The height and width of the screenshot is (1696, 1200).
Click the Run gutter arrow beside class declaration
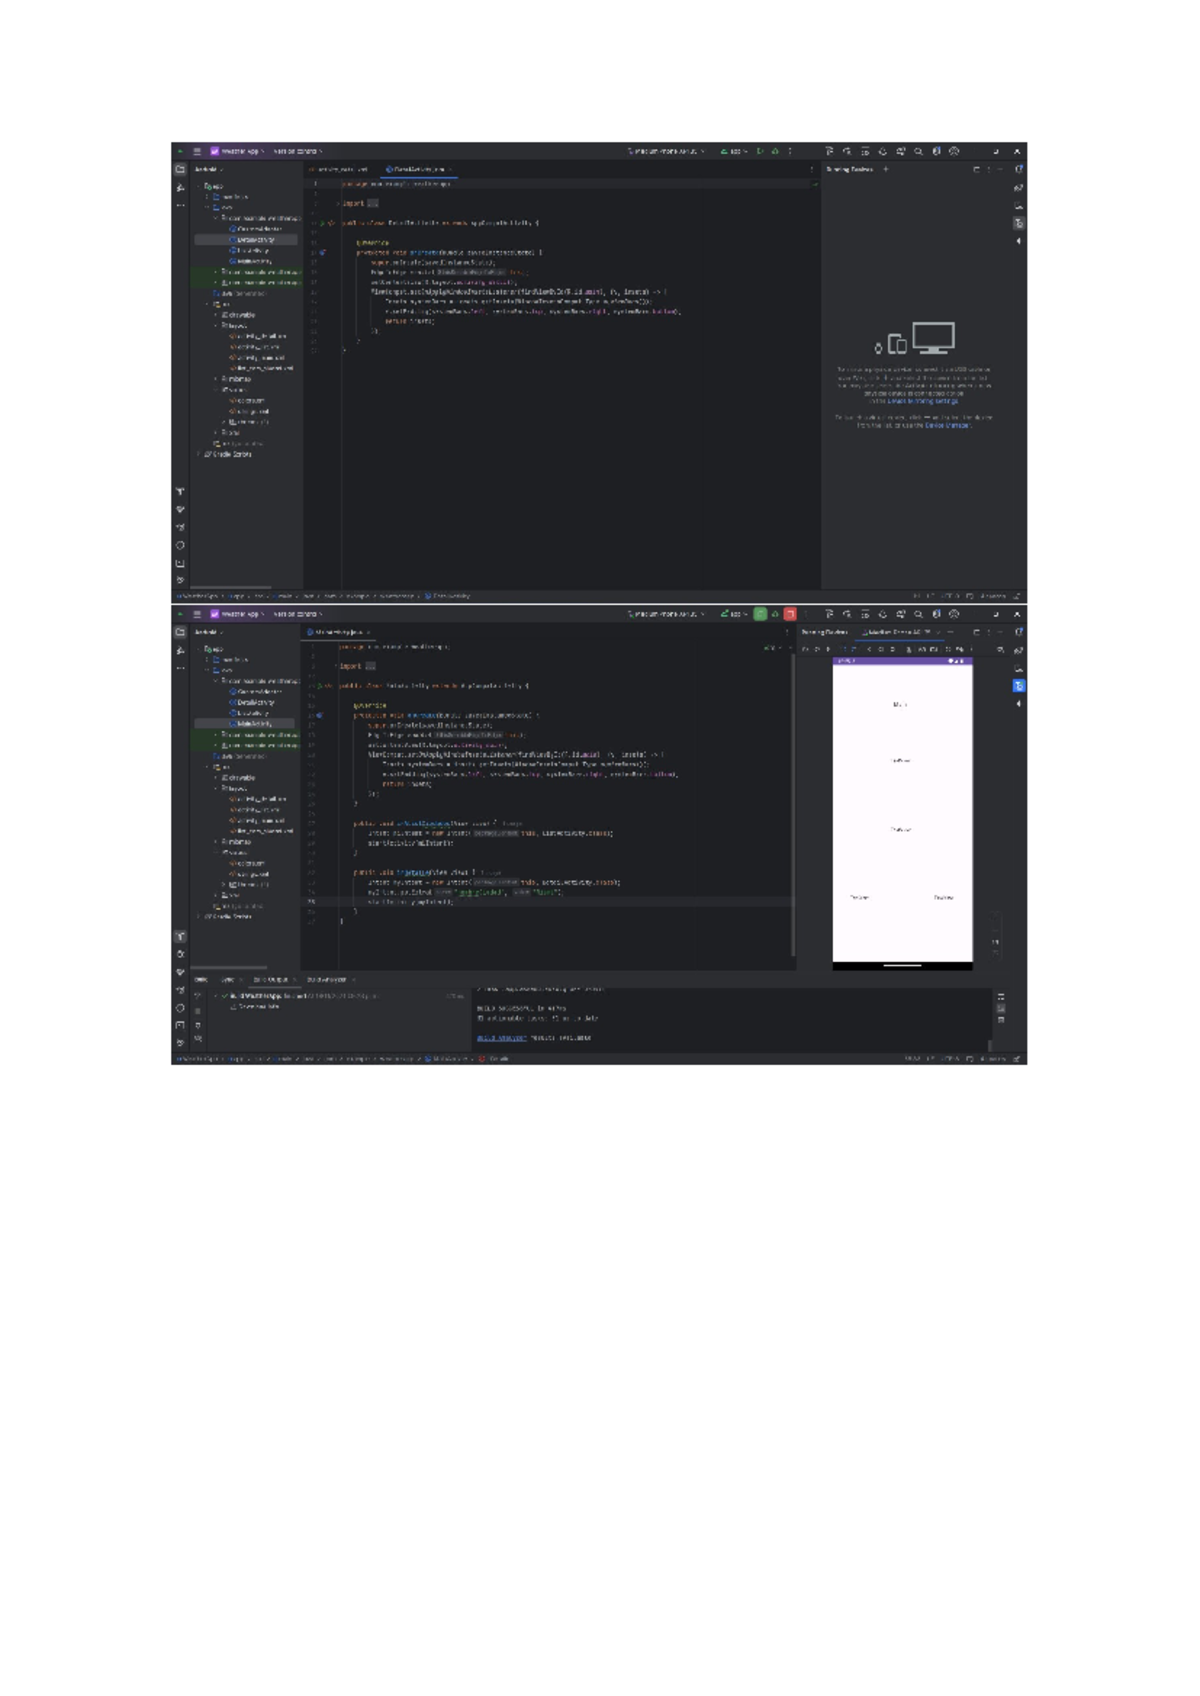[x=322, y=223]
